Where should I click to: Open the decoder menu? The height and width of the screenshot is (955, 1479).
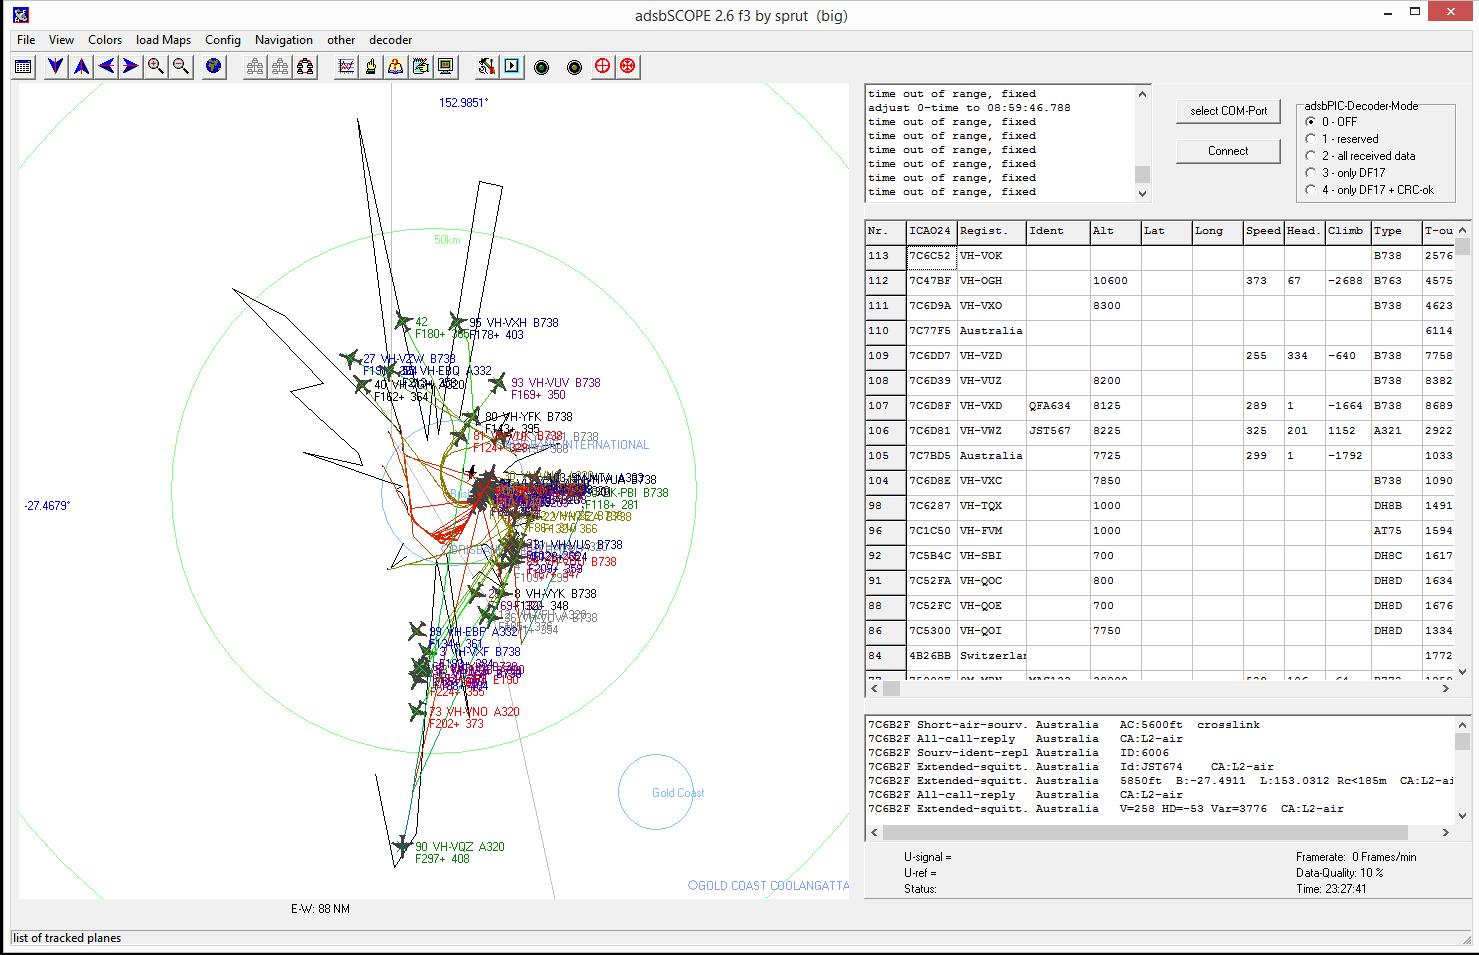click(390, 40)
